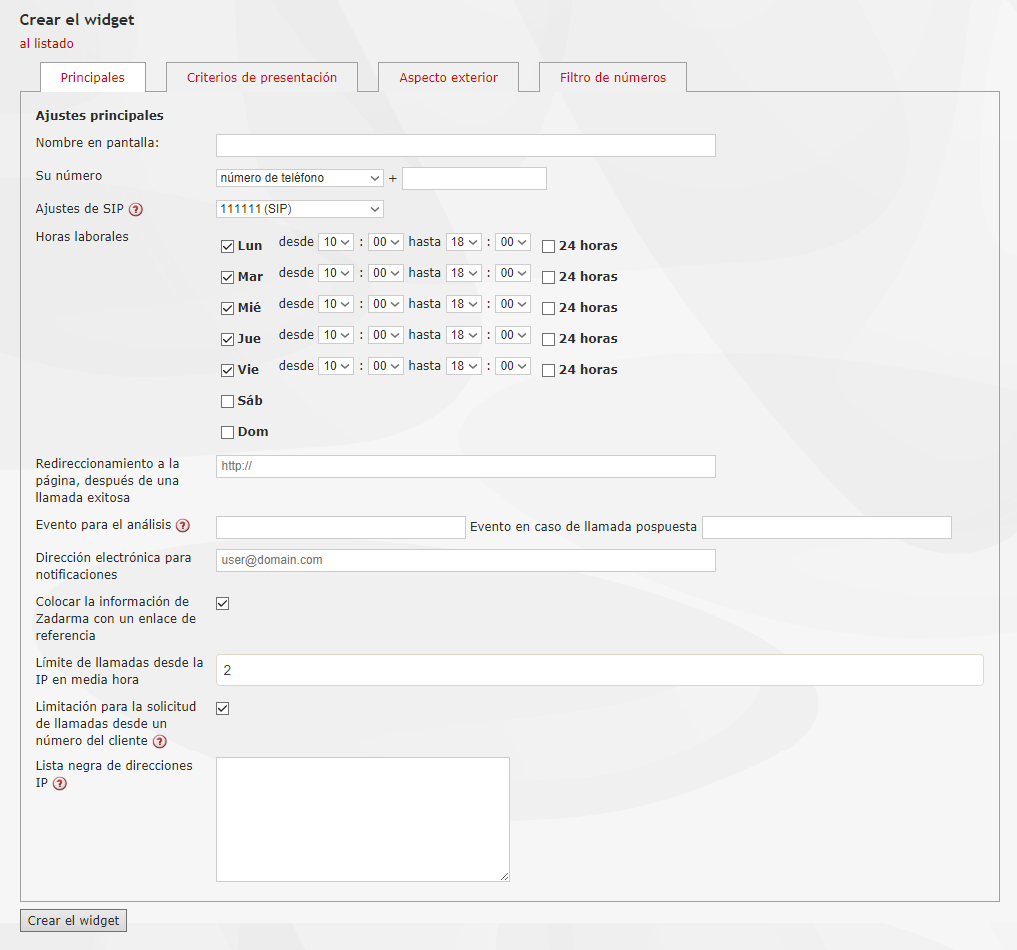Viewport: 1017px width, 950px height.
Task: Focus the user@domain.com notification email field
Action: (466, 560)
